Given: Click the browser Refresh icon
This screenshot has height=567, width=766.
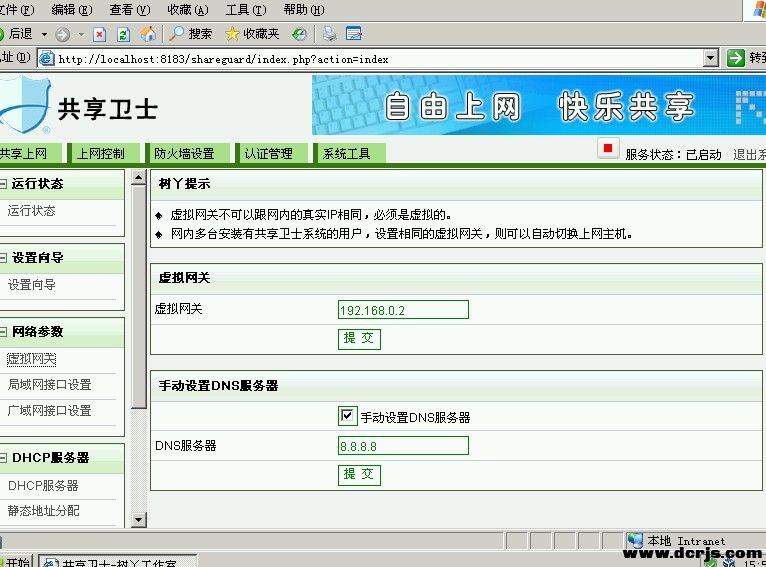Looking at the screenshot, I should click(123, 34).
